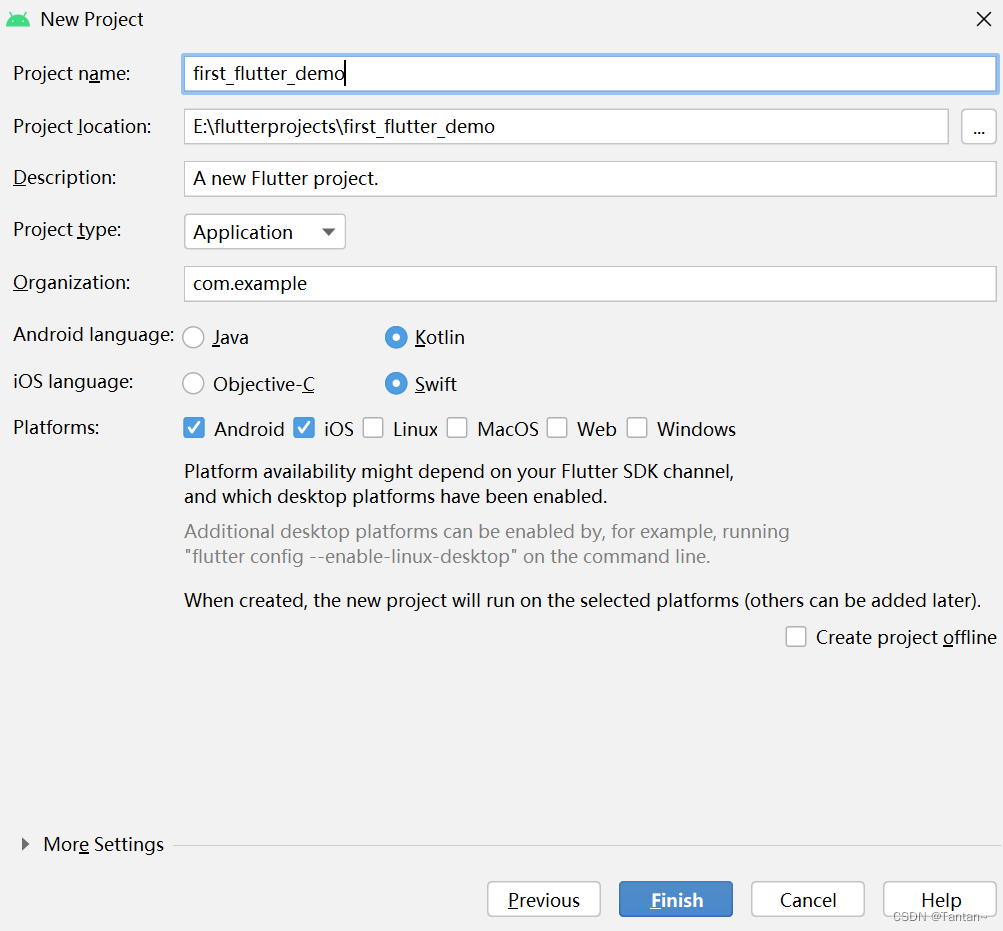Click the Cancel button

click(808, 899)
